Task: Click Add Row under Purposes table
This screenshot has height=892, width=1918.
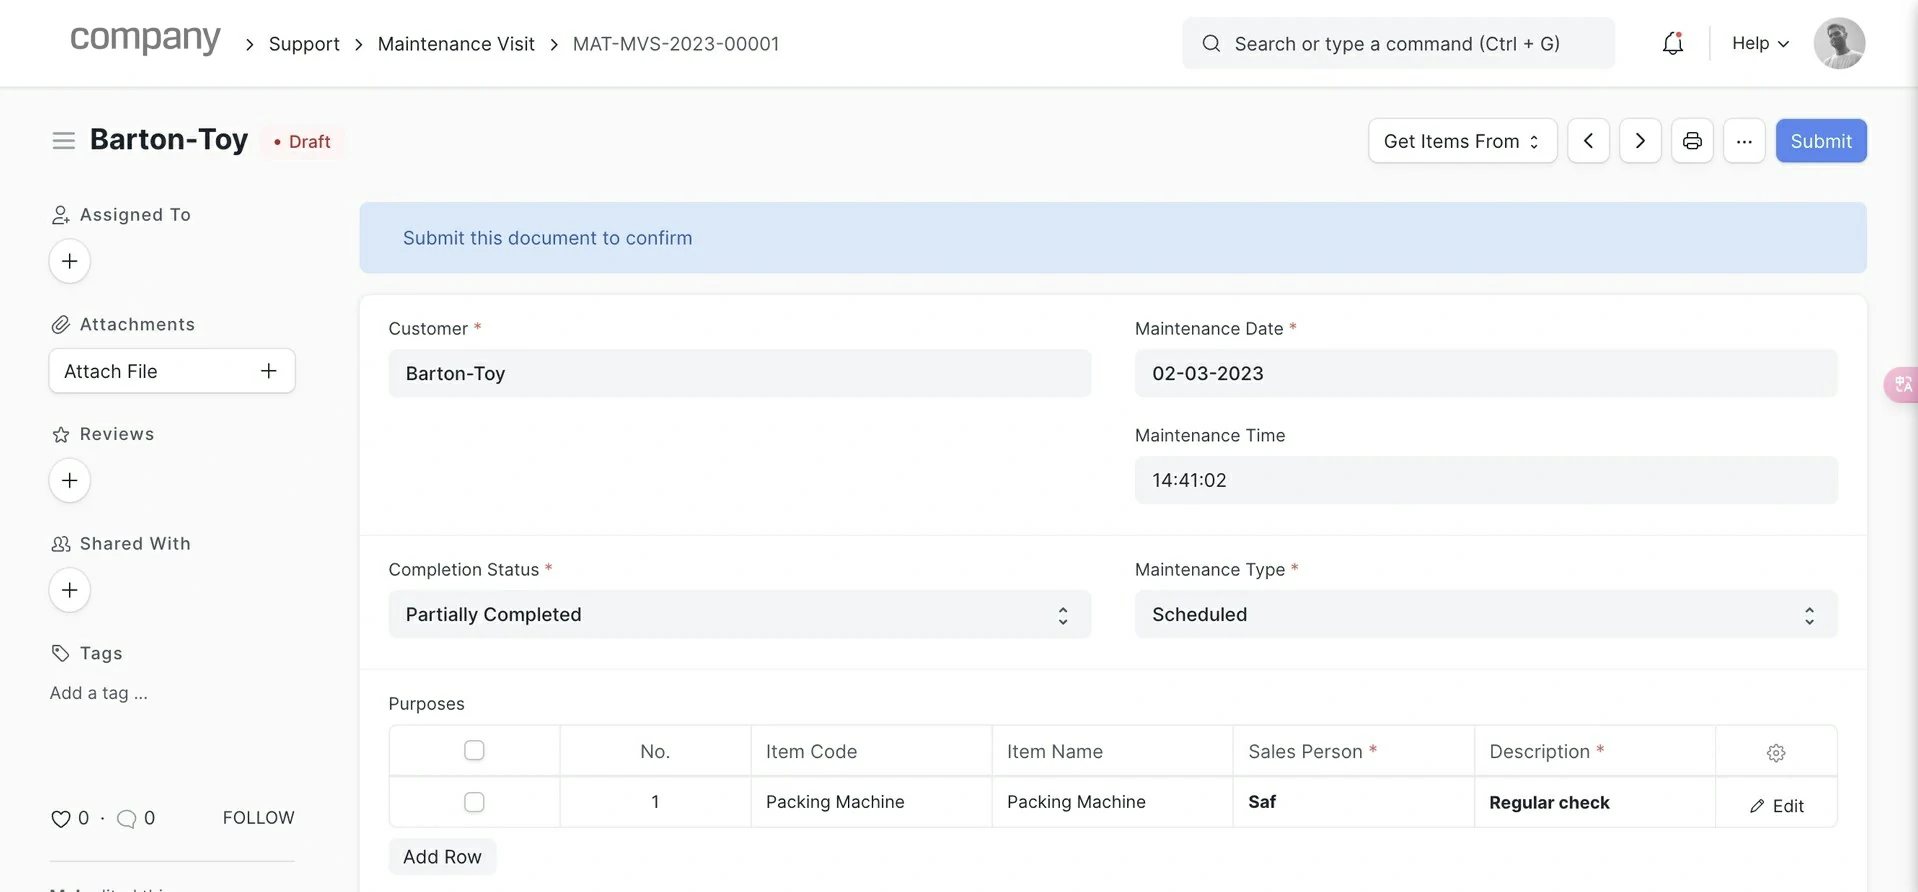Action: point(442,857)
